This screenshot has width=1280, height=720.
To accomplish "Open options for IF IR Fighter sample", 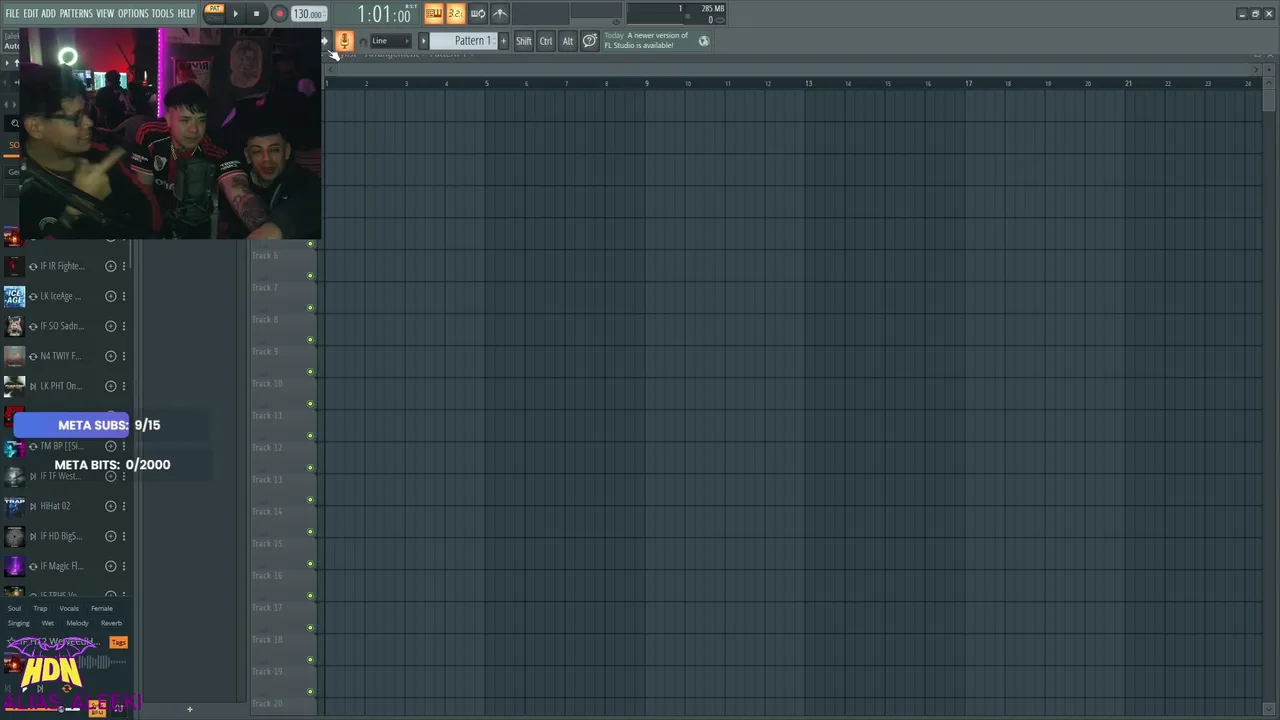I will tap(124, 266).
